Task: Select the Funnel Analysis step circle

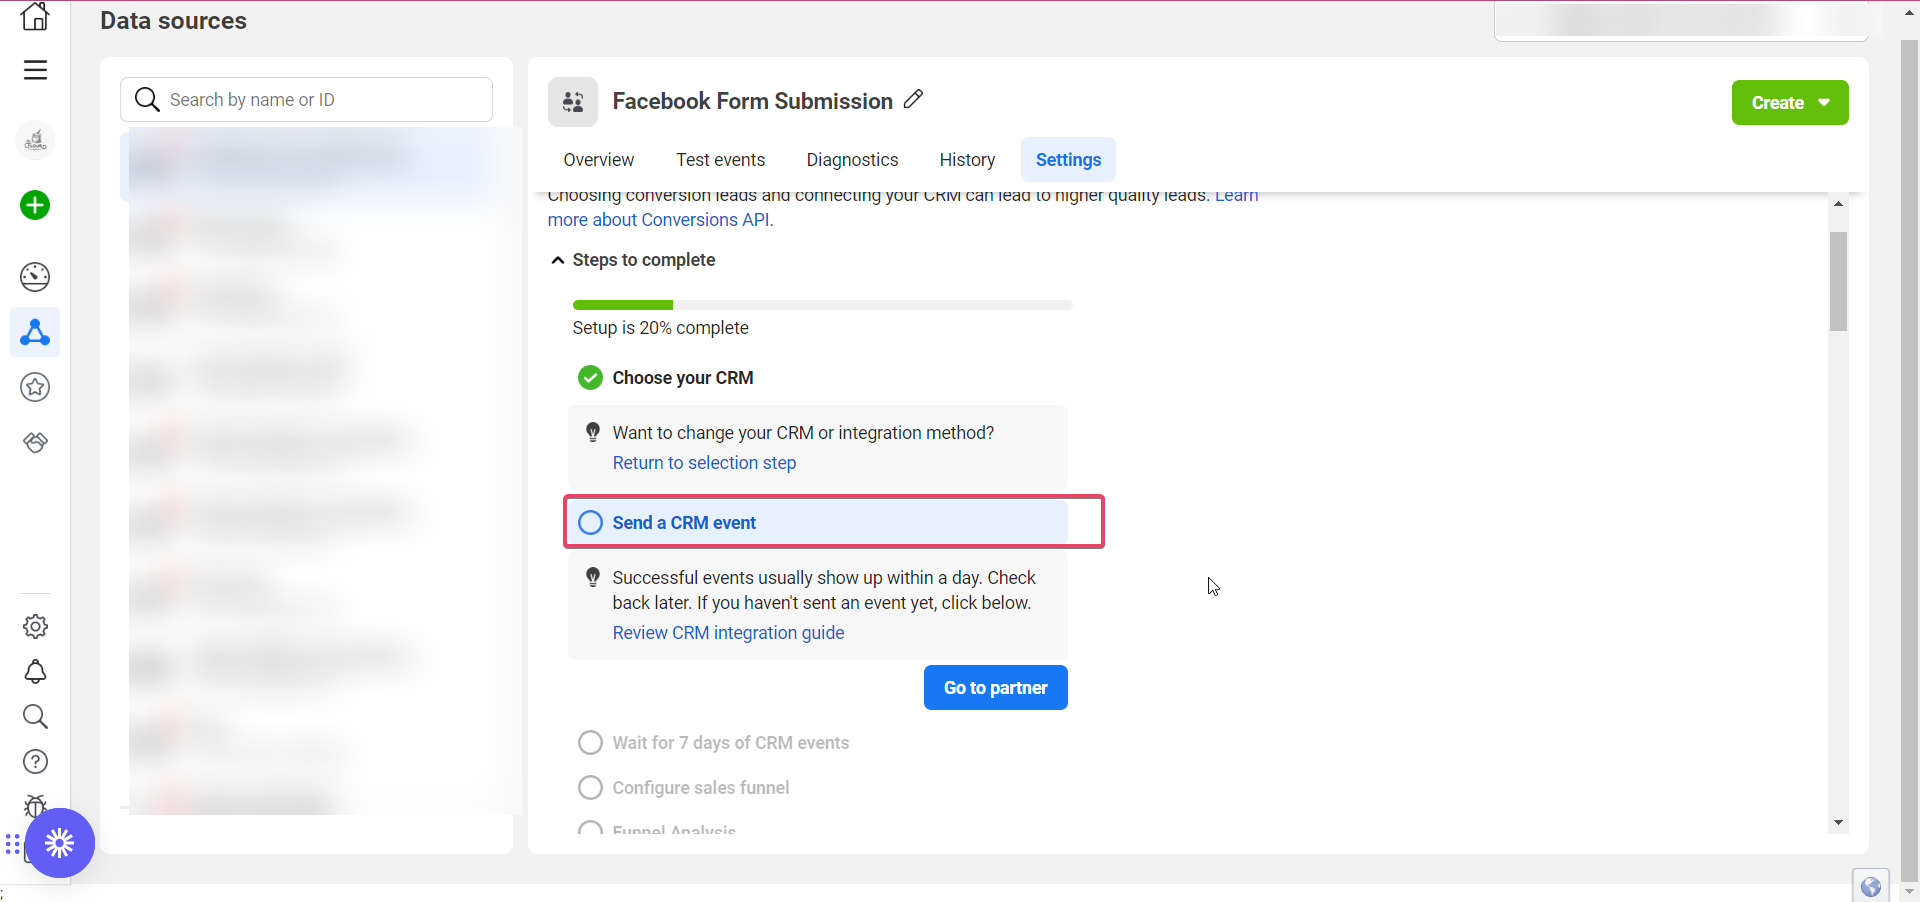Action: click(x=590, y=828)
